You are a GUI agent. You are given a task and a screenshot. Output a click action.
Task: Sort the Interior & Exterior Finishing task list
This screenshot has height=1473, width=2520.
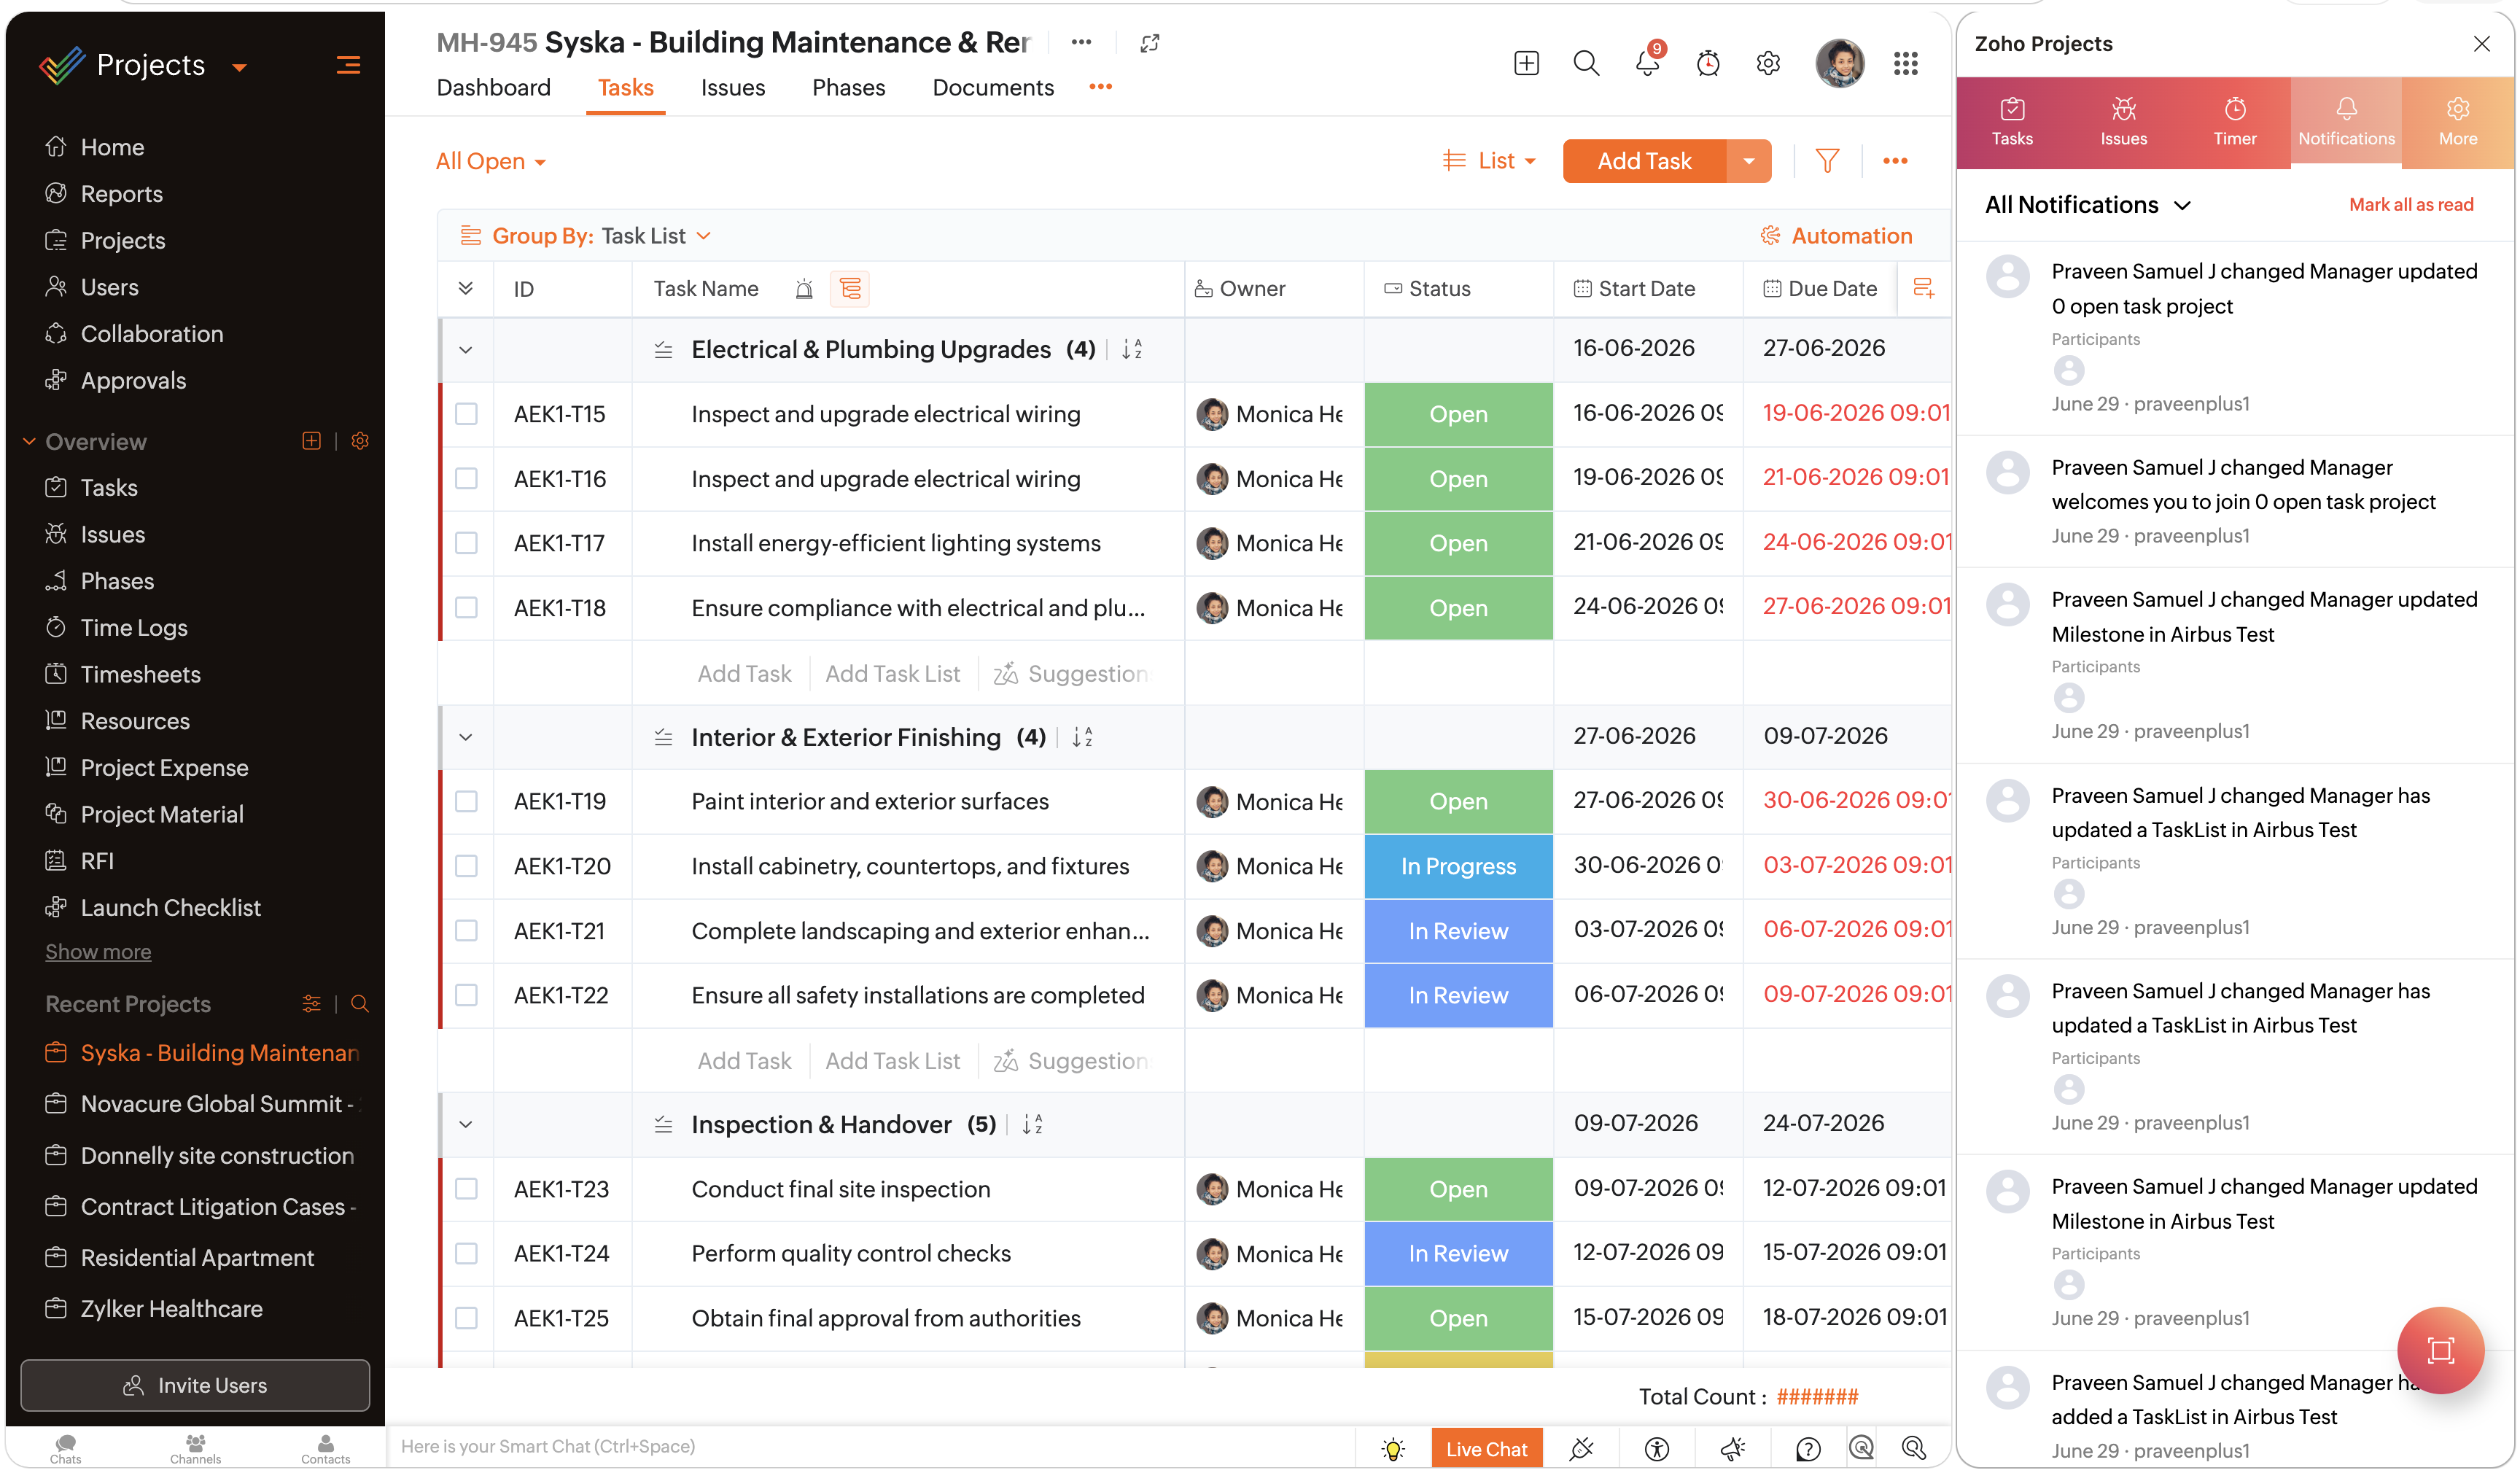click(x=1082, y=737)
